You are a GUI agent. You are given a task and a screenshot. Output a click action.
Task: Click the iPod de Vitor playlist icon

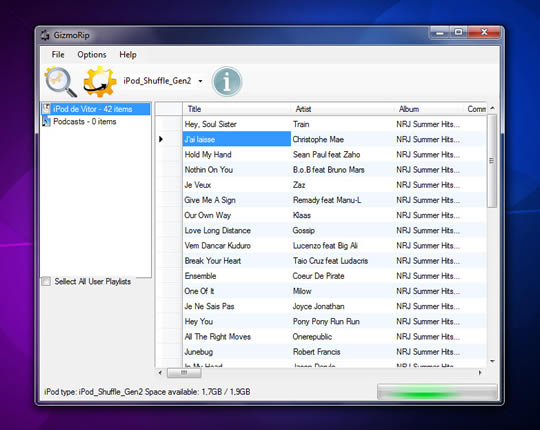46,109
